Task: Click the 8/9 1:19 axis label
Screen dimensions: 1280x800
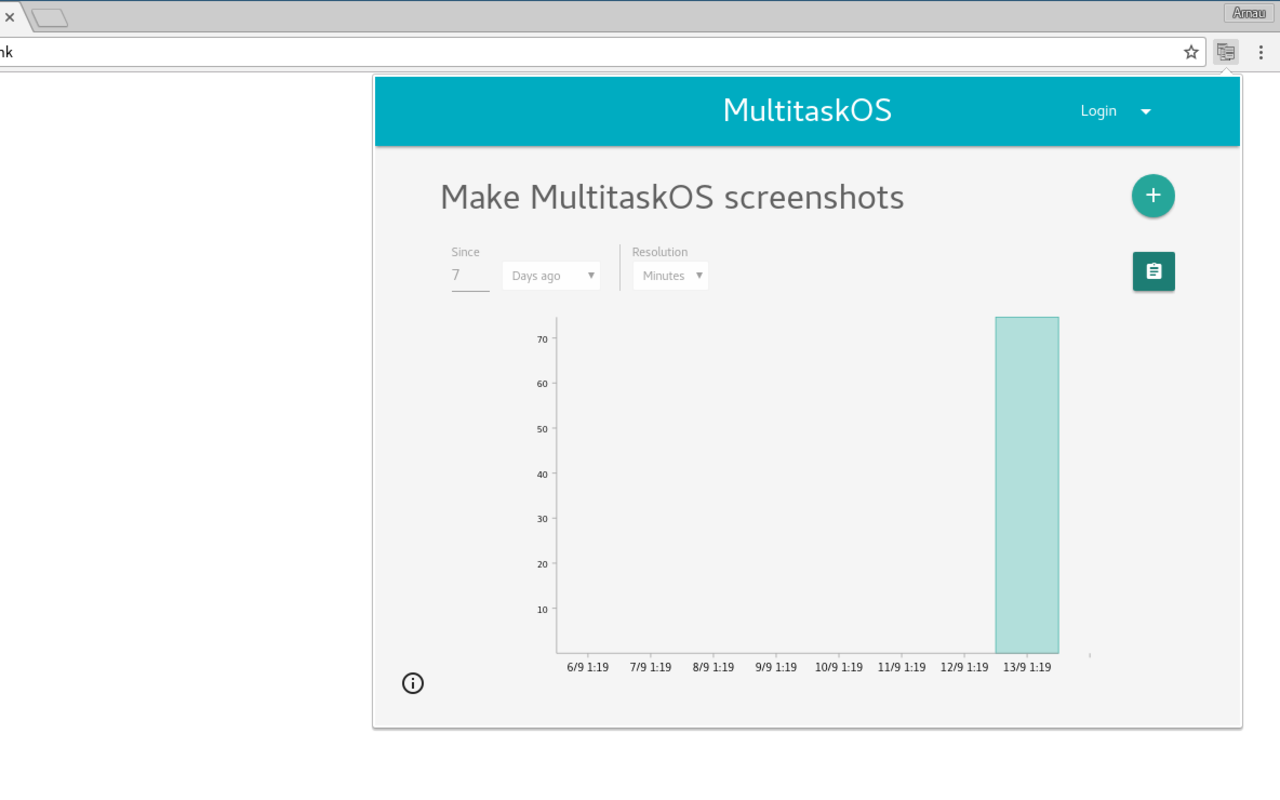Action: pos(713,667)
